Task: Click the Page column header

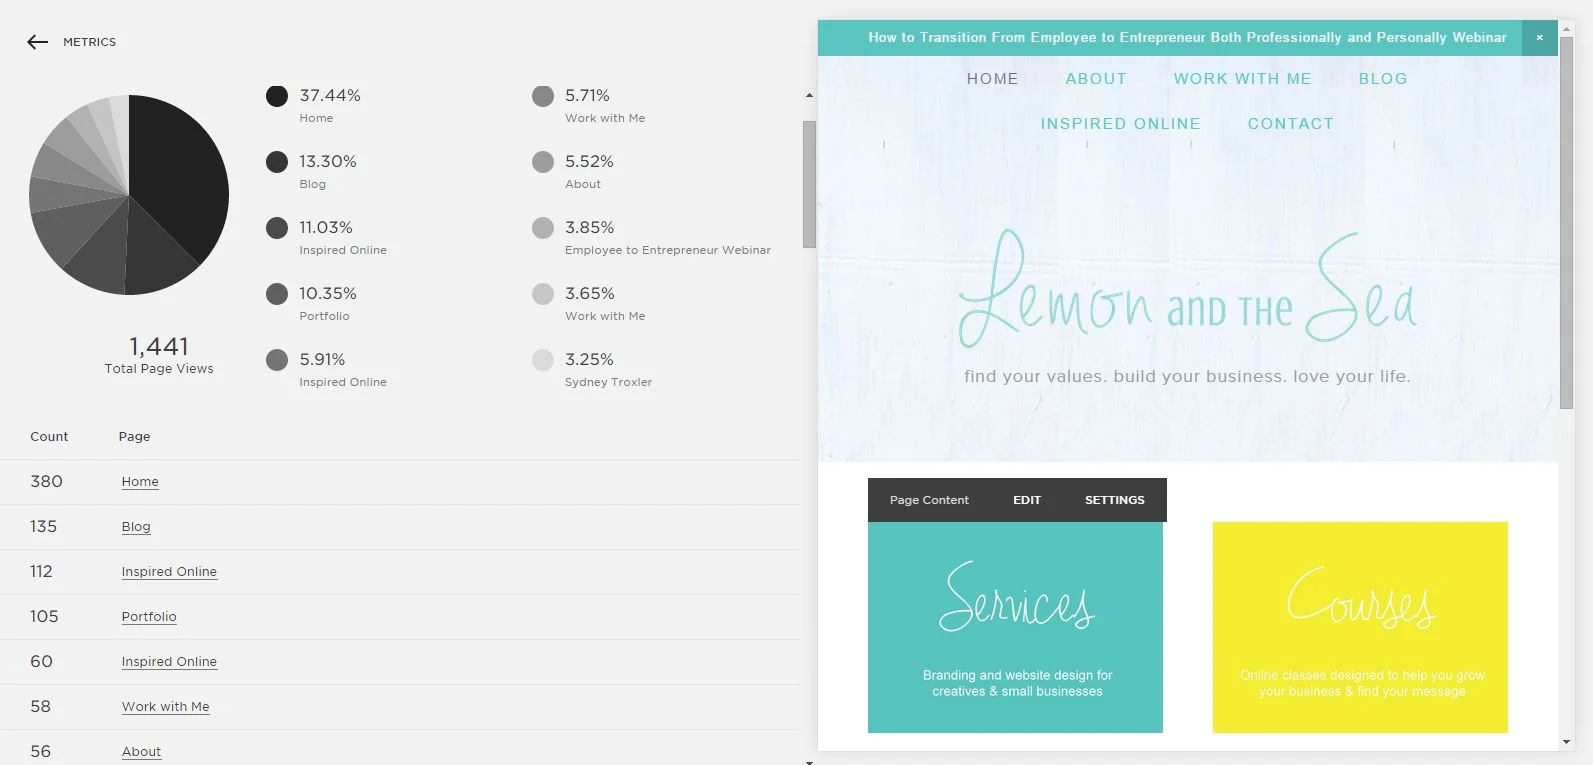Action: pos(134,437)
